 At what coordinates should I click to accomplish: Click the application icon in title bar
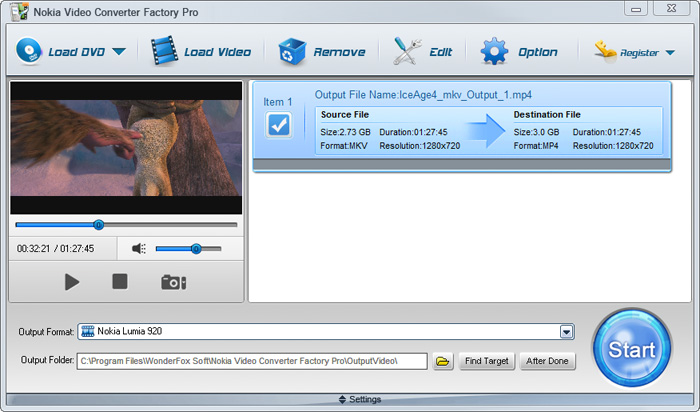pos(20,12)
